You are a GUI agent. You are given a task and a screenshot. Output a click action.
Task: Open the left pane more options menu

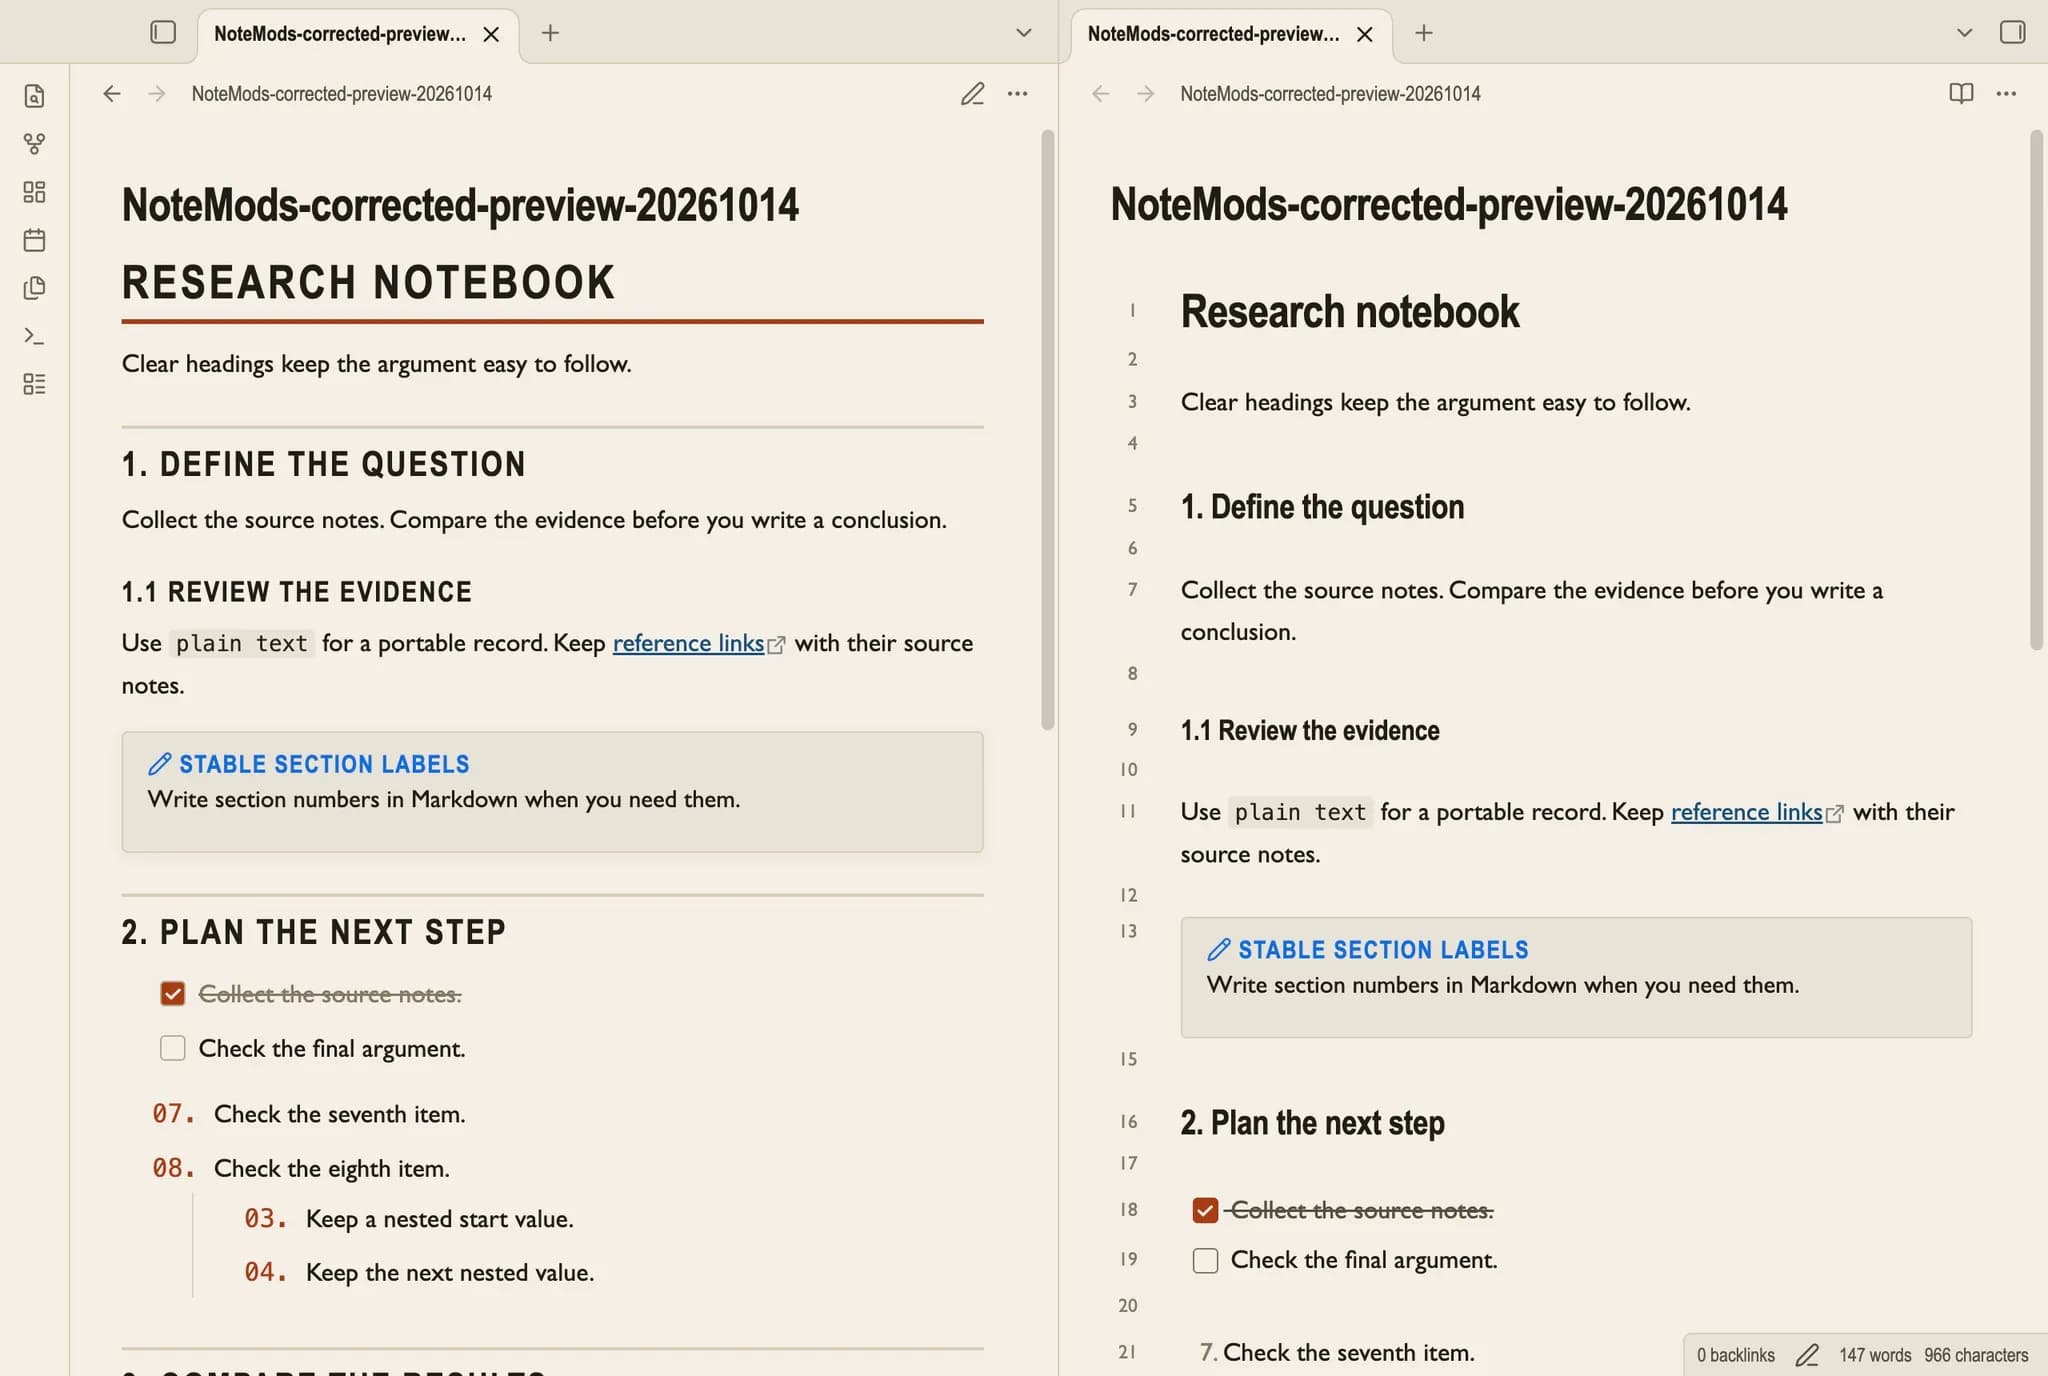coord(1018,94)
